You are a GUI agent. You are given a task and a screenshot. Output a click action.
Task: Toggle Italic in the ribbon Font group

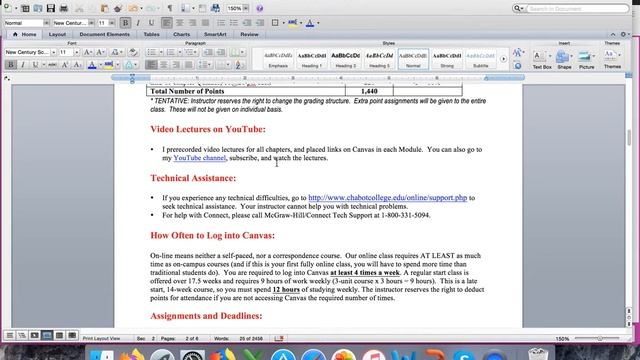tap(23, 65)
